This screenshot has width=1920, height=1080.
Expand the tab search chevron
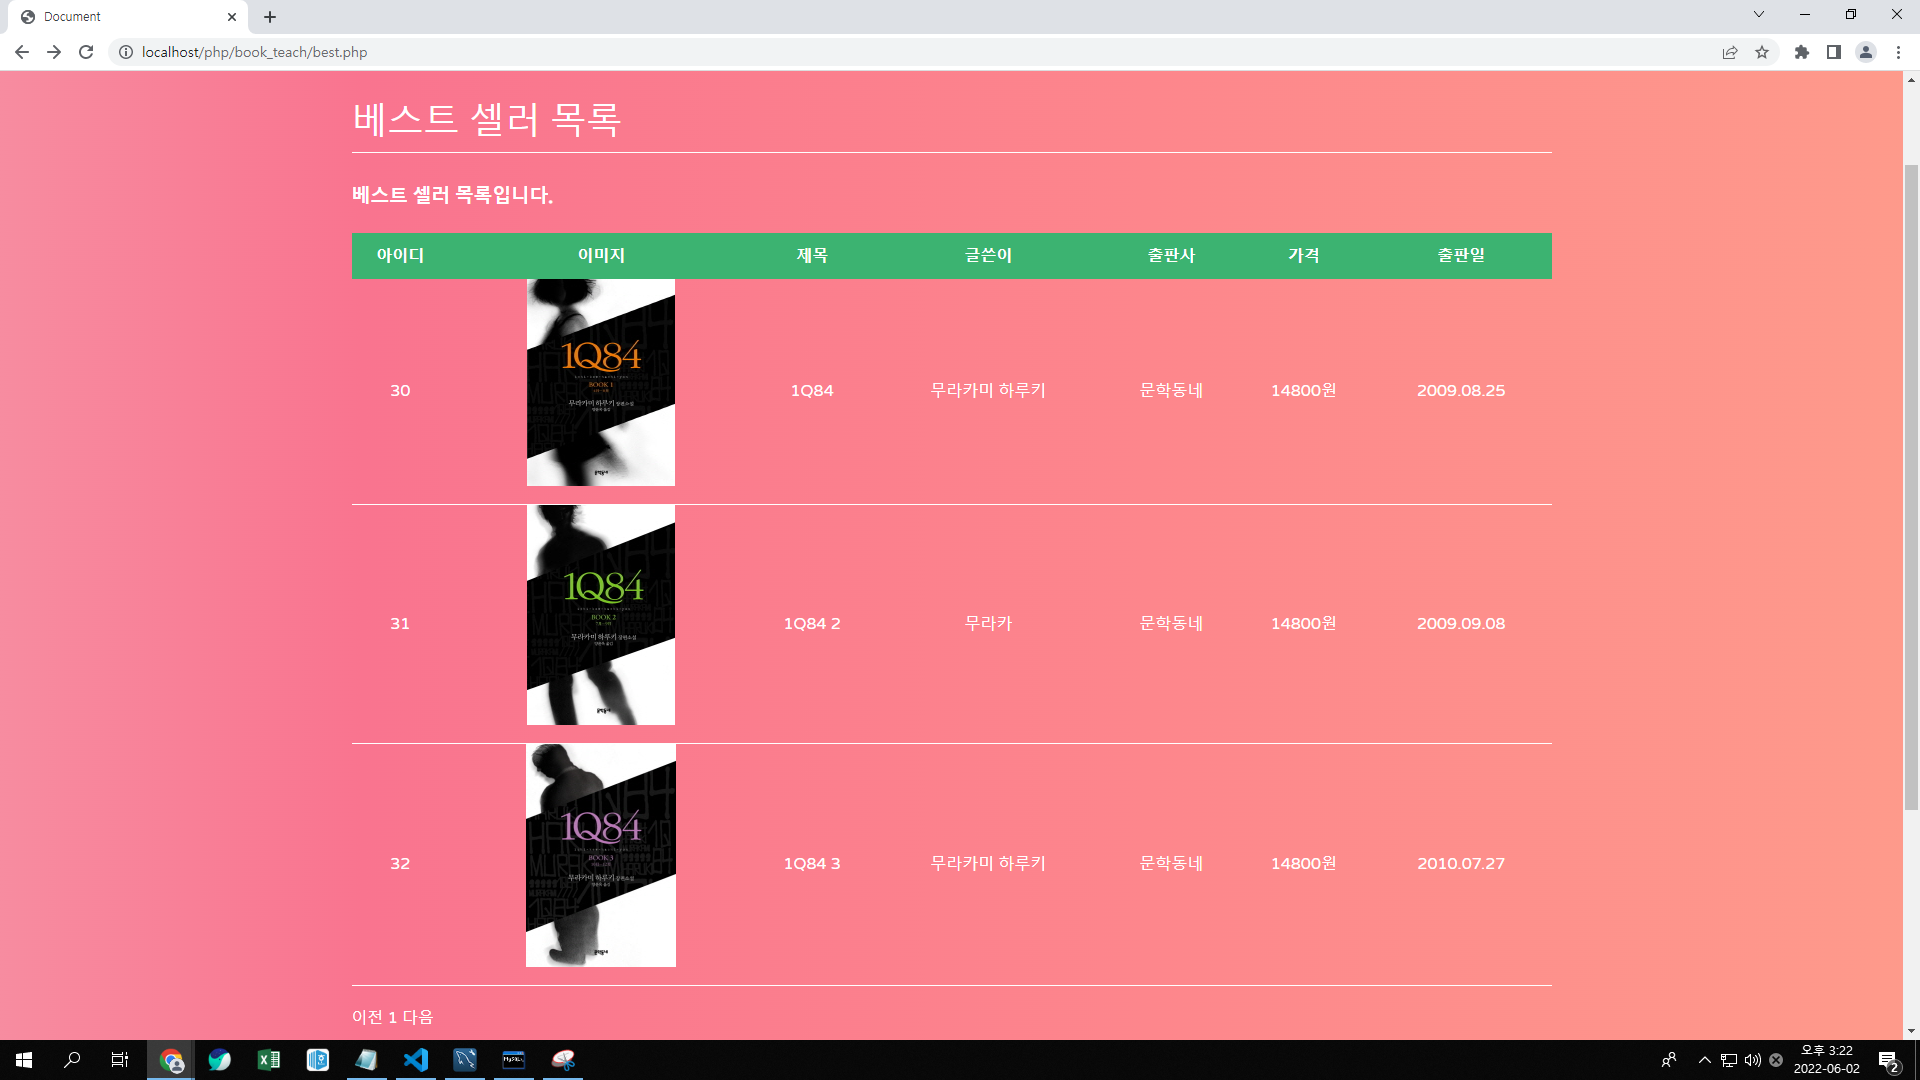[1758, 15]
